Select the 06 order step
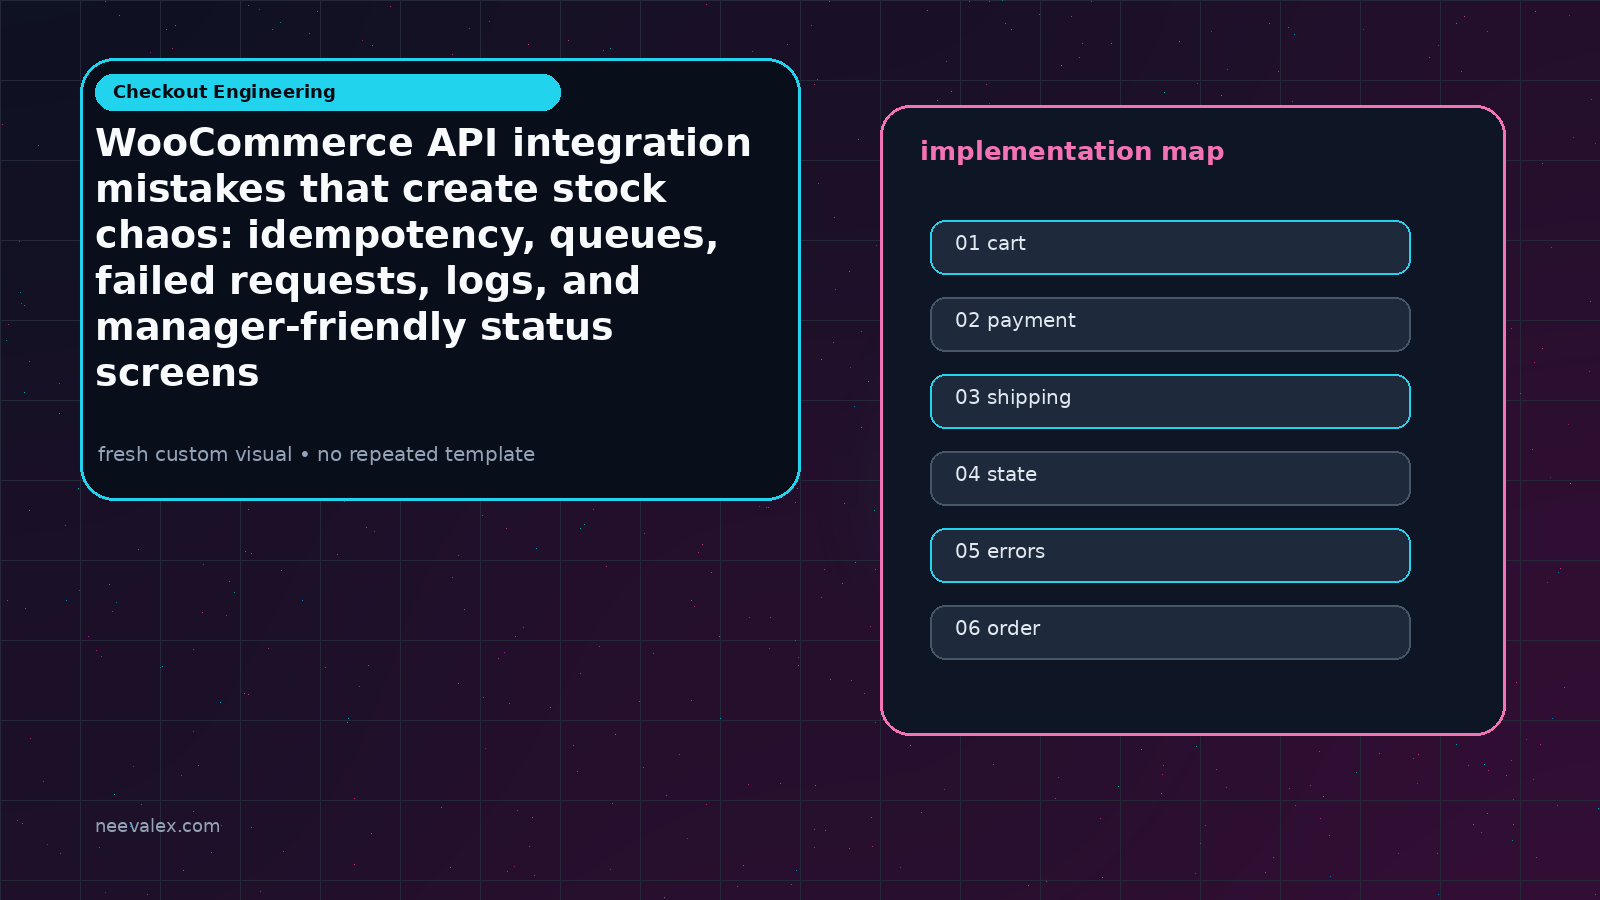 (1170, 632)
